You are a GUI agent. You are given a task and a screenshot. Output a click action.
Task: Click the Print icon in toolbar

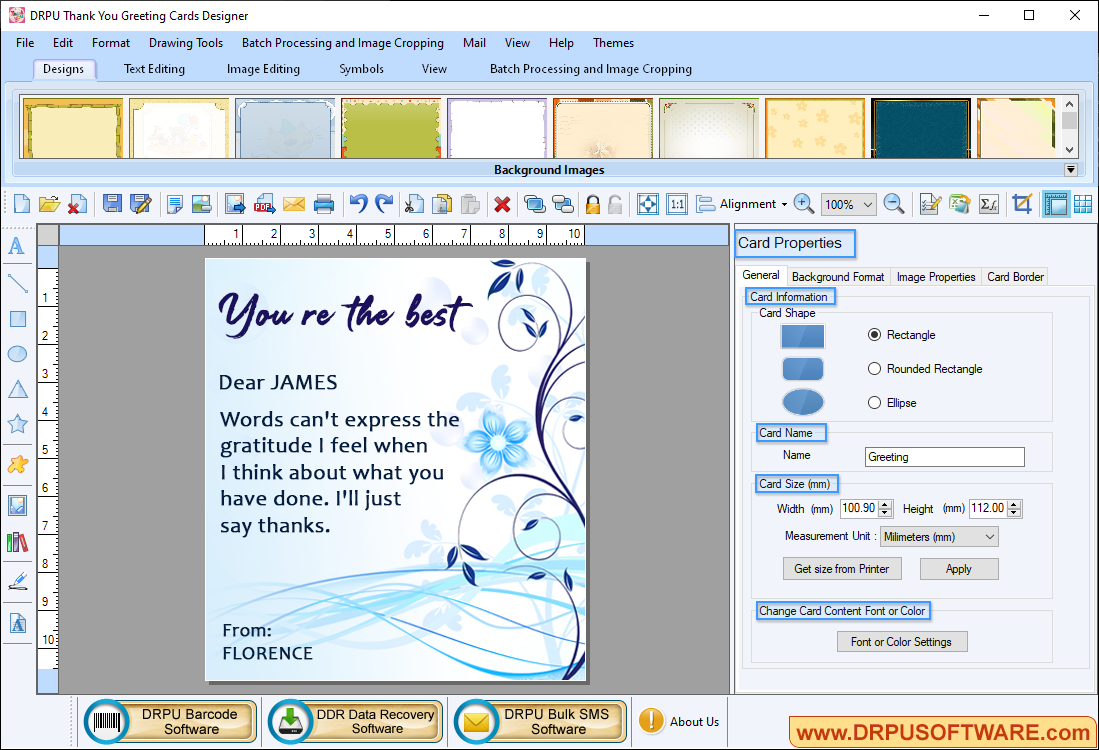324,204
